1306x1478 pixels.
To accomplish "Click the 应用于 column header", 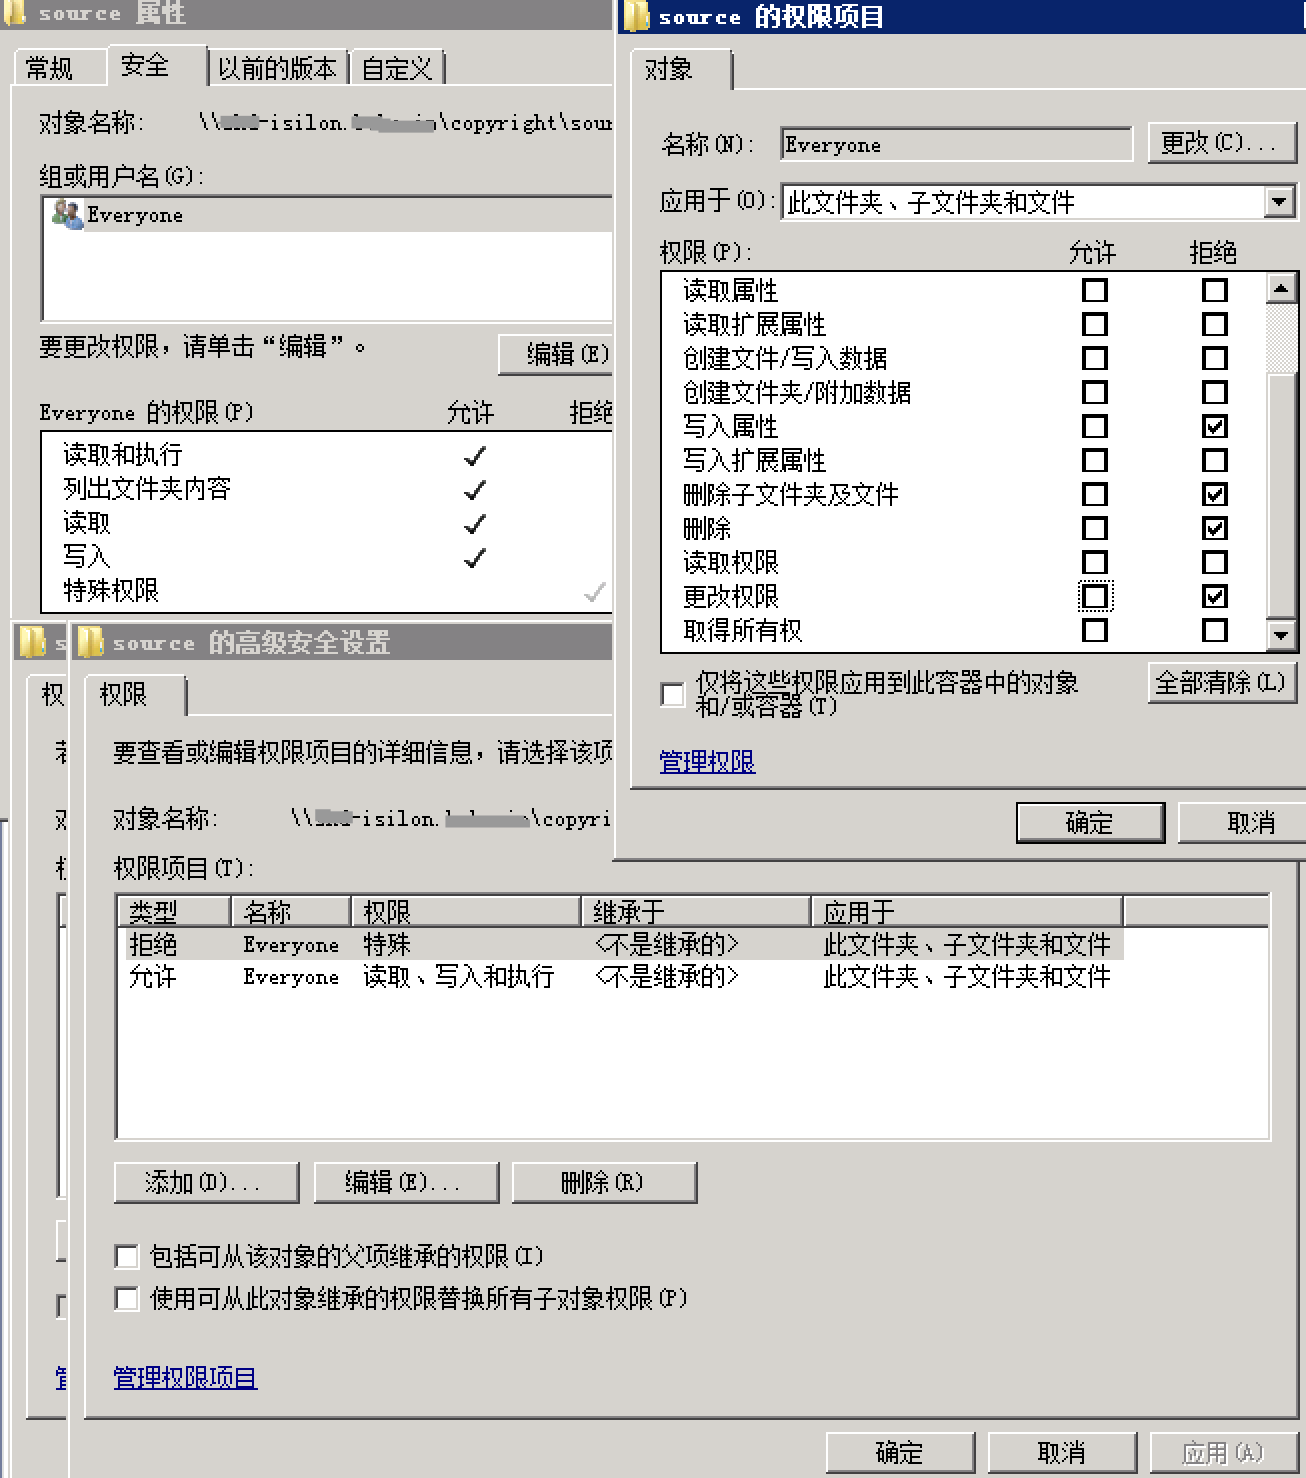I will (967, 912).
